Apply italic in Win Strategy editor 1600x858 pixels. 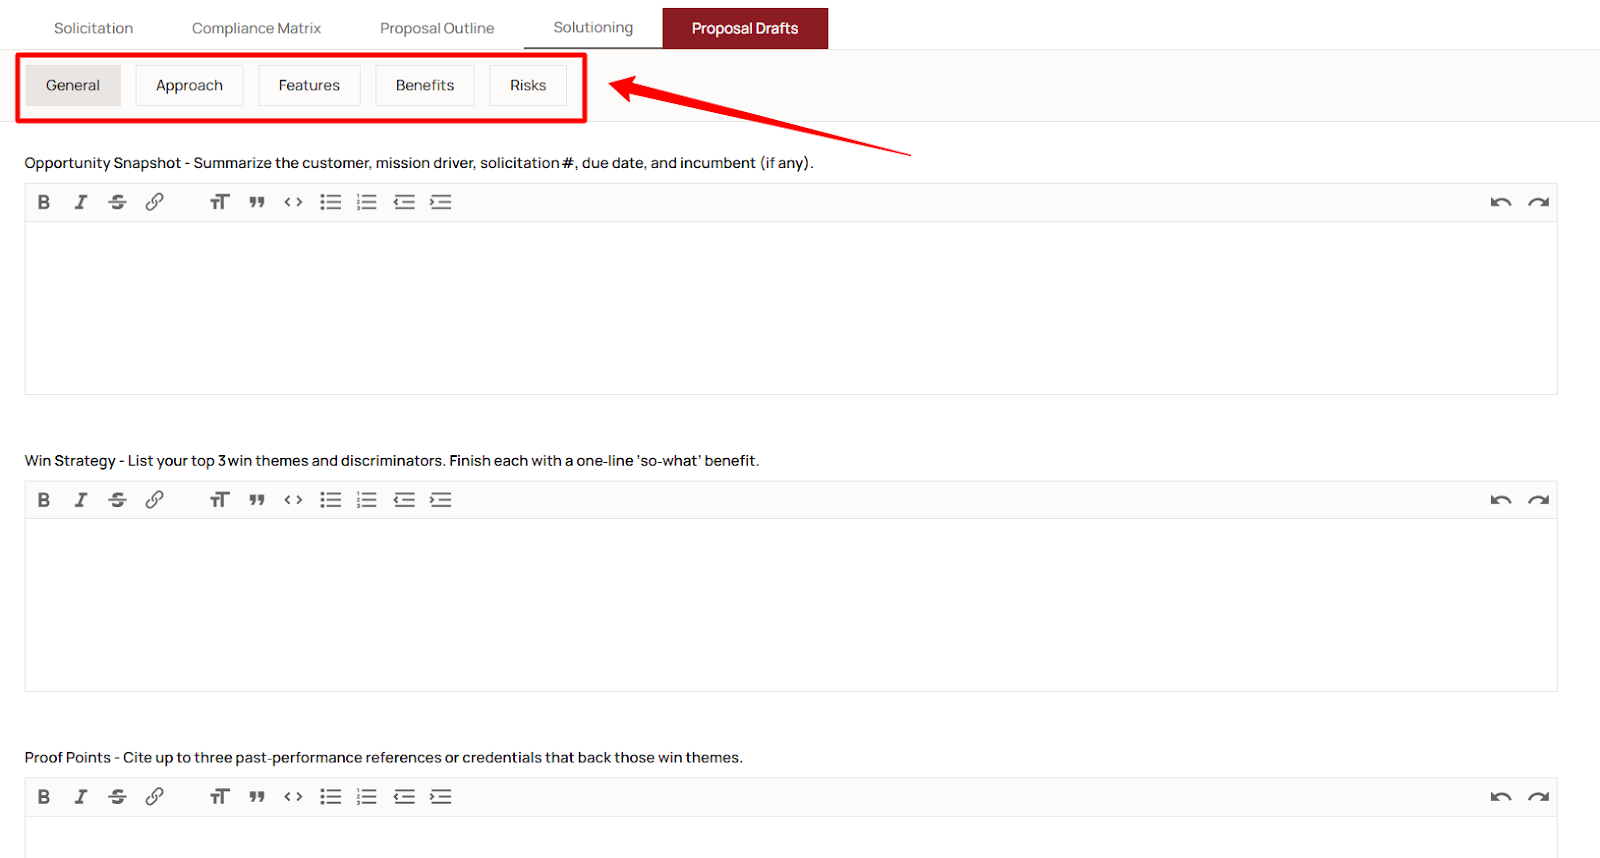(81, 500)
